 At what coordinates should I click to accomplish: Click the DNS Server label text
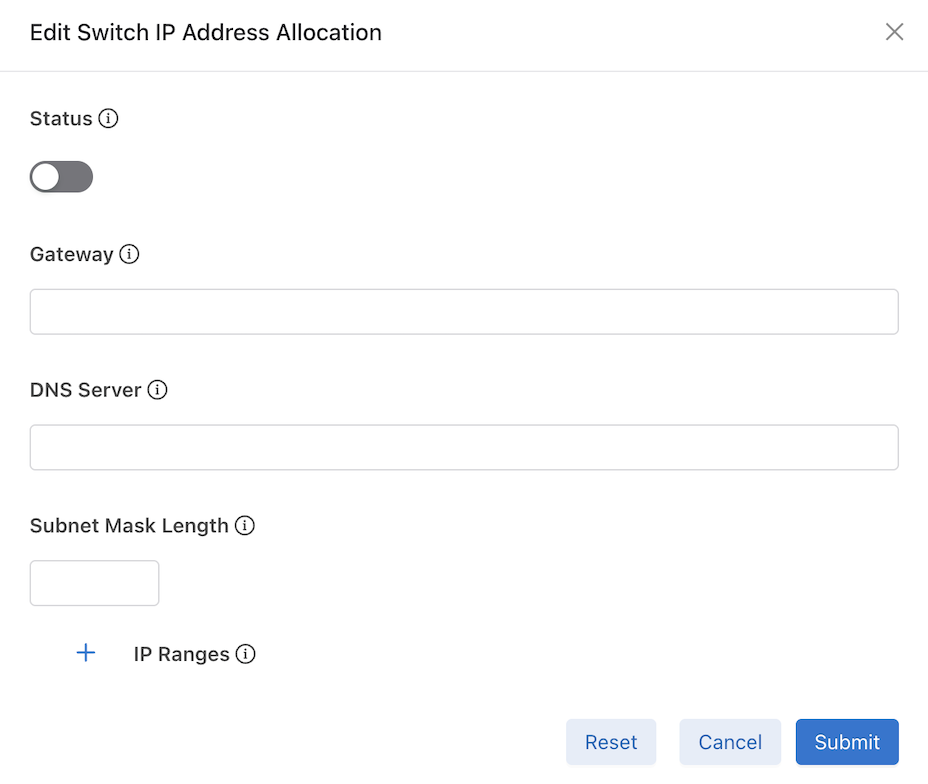point(85,390)
